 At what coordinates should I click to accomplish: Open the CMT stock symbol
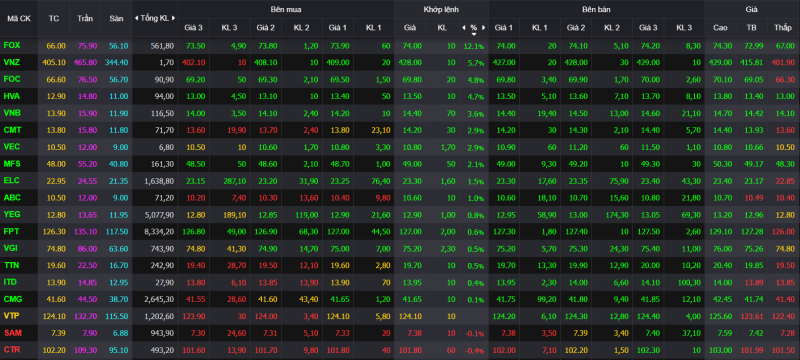(12, 130)
